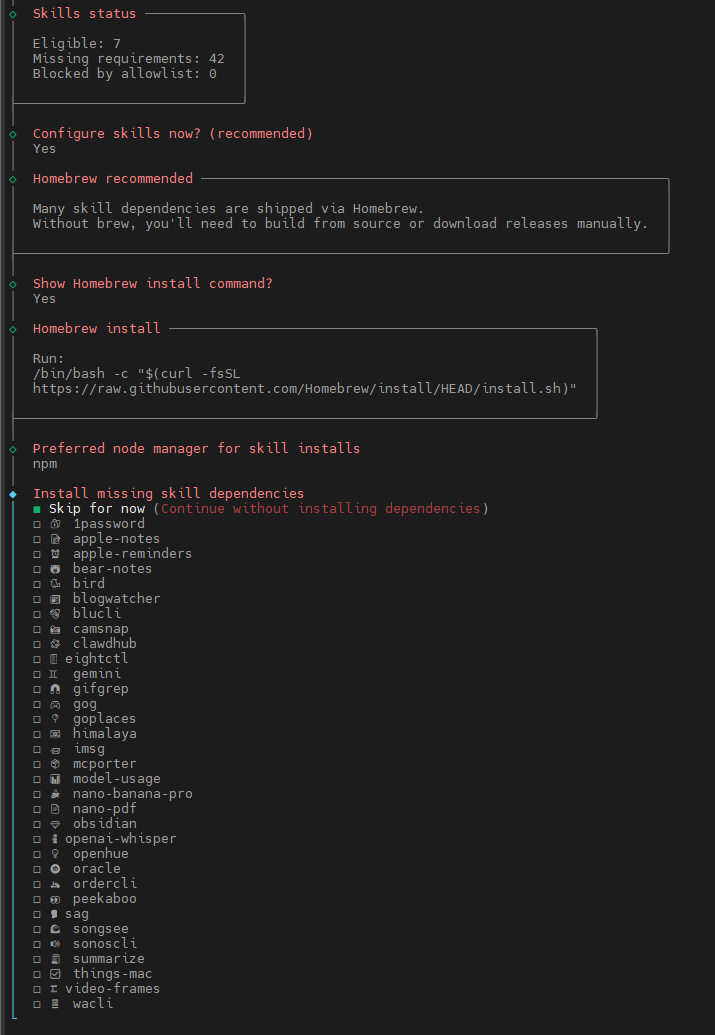Screen dimensions: 715x1035
Task: Click the model-usage chart icon
Action: (55, 779)
